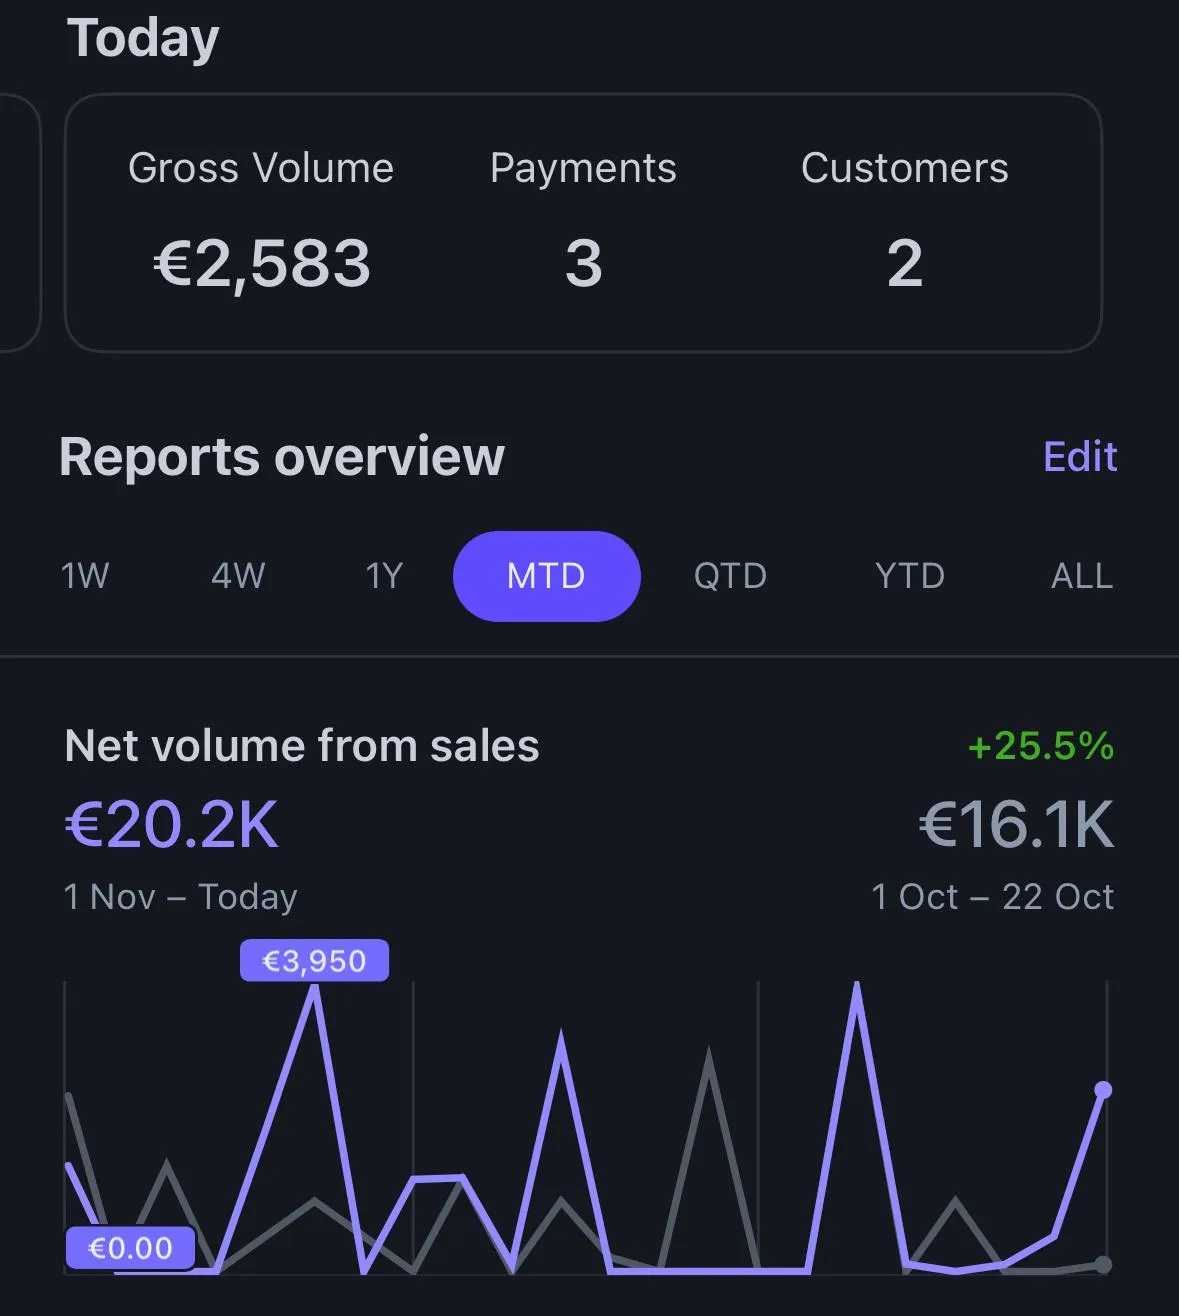Screen dimensions: 1179x1316
Task: Select the gray endpoint dot on the chart
Action: [1103, 1265]
